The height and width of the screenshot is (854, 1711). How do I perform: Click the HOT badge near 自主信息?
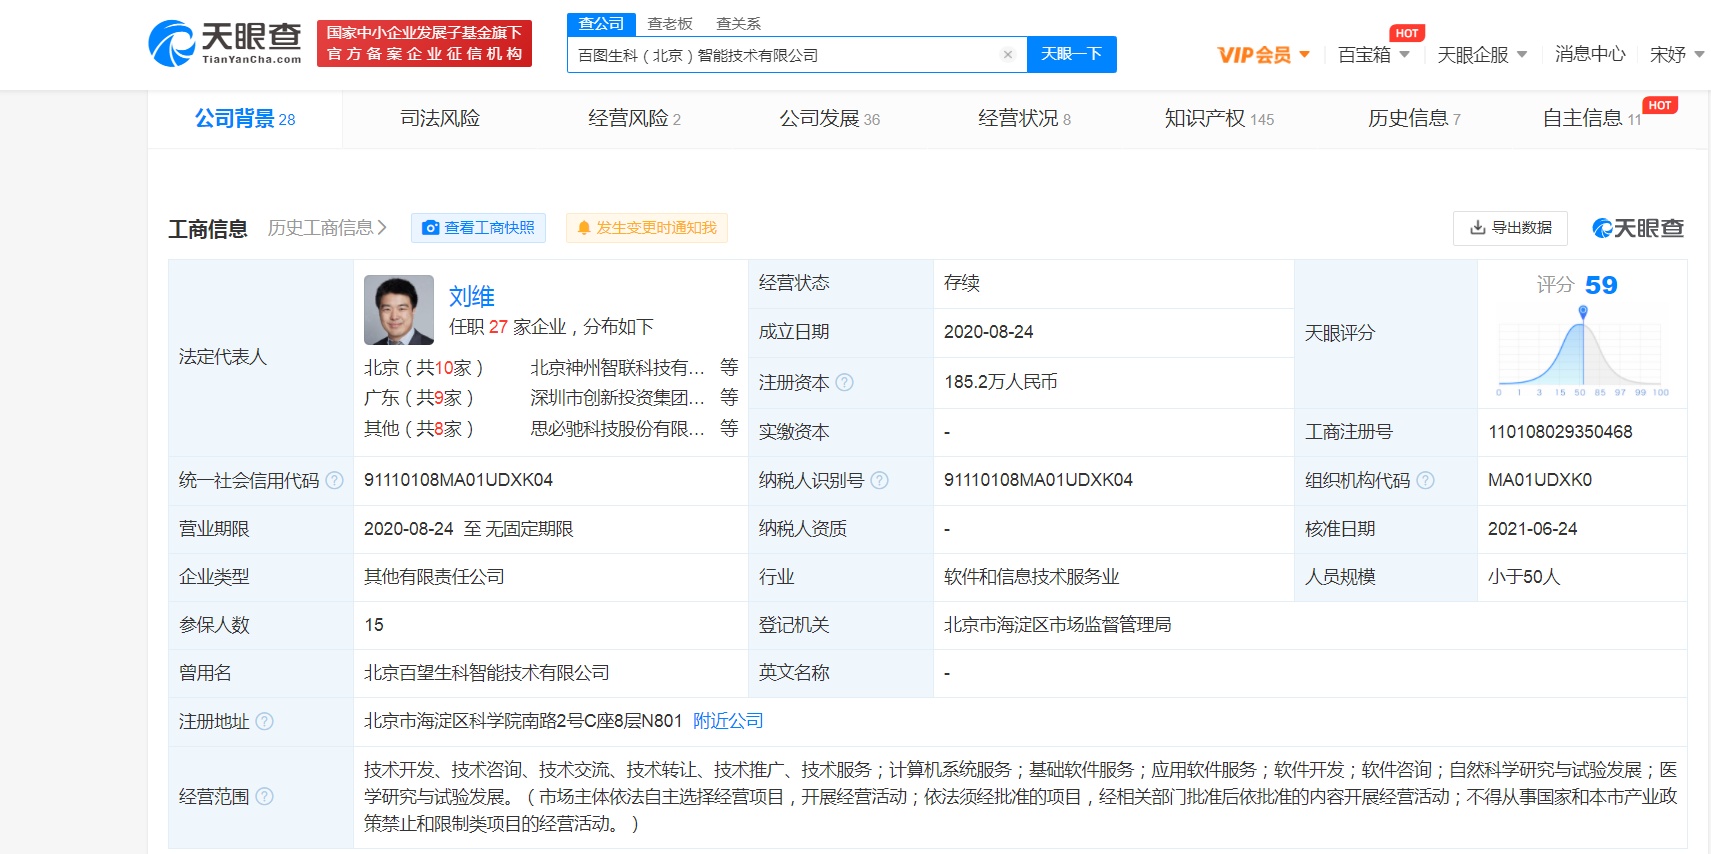pos(1660,105)
